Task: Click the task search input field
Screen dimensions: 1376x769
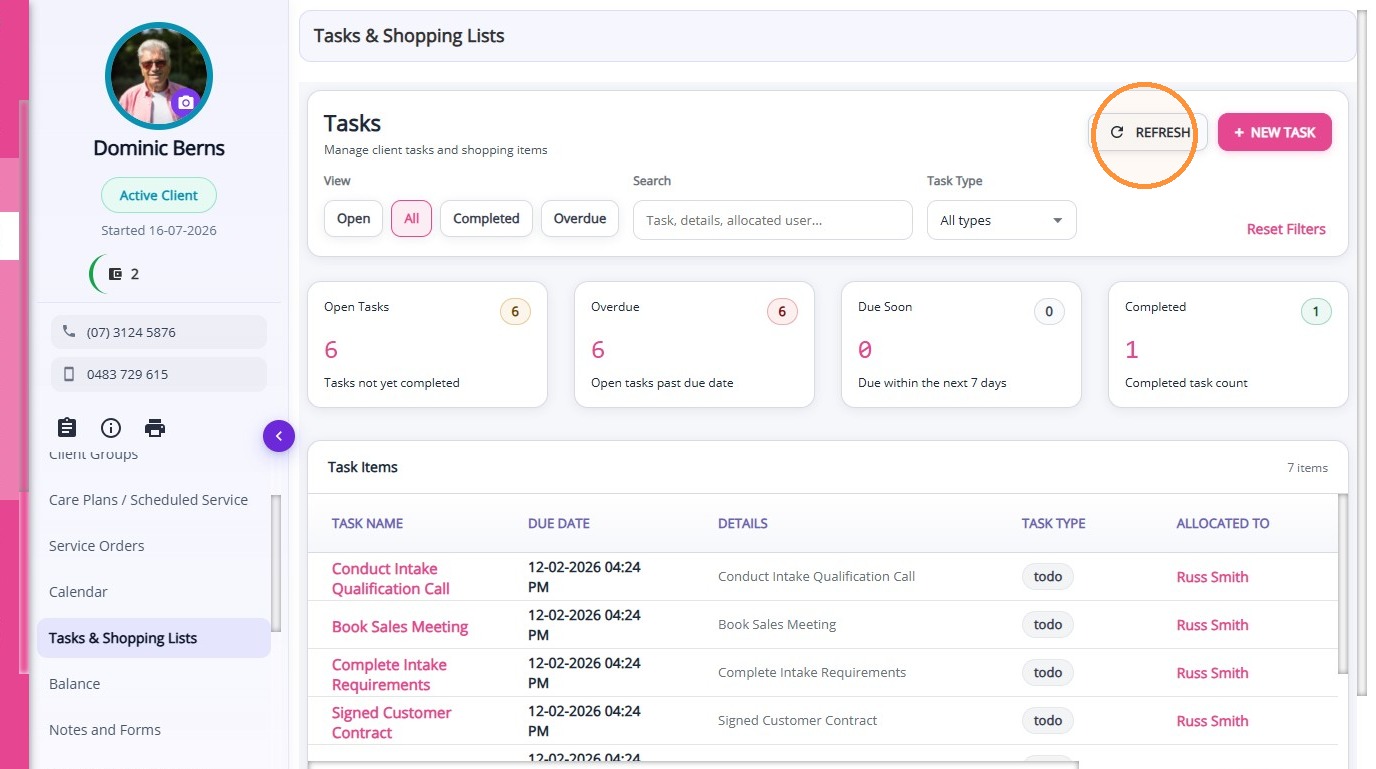Action: [x=772, y=220]
